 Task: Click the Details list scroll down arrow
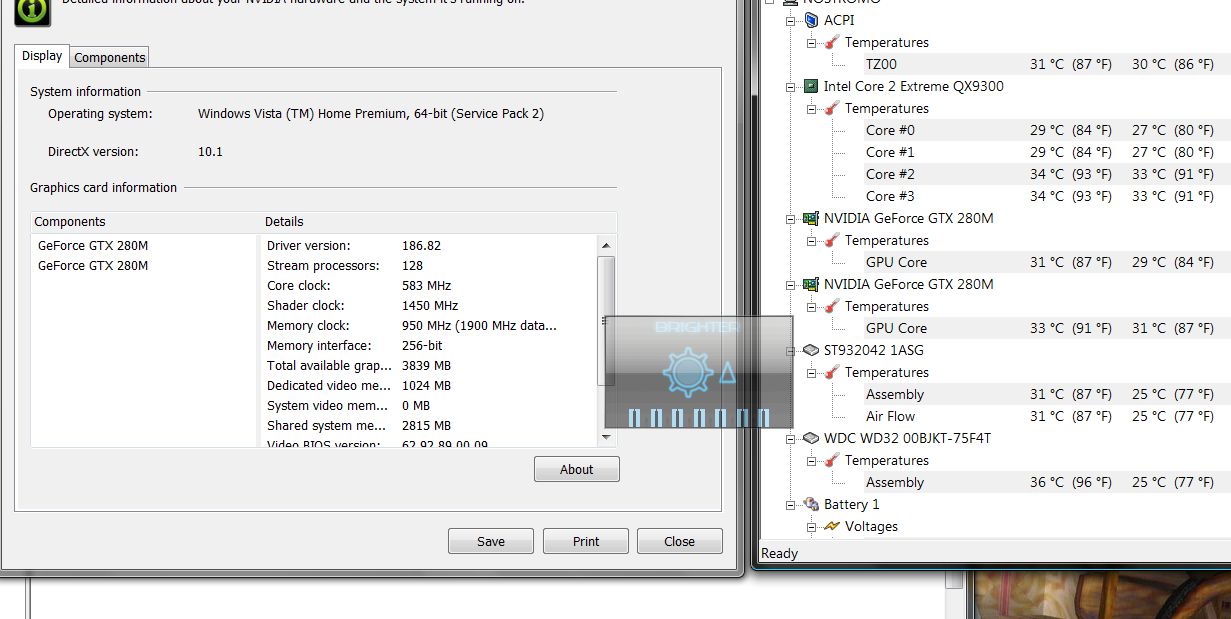(x=606, y=438)
